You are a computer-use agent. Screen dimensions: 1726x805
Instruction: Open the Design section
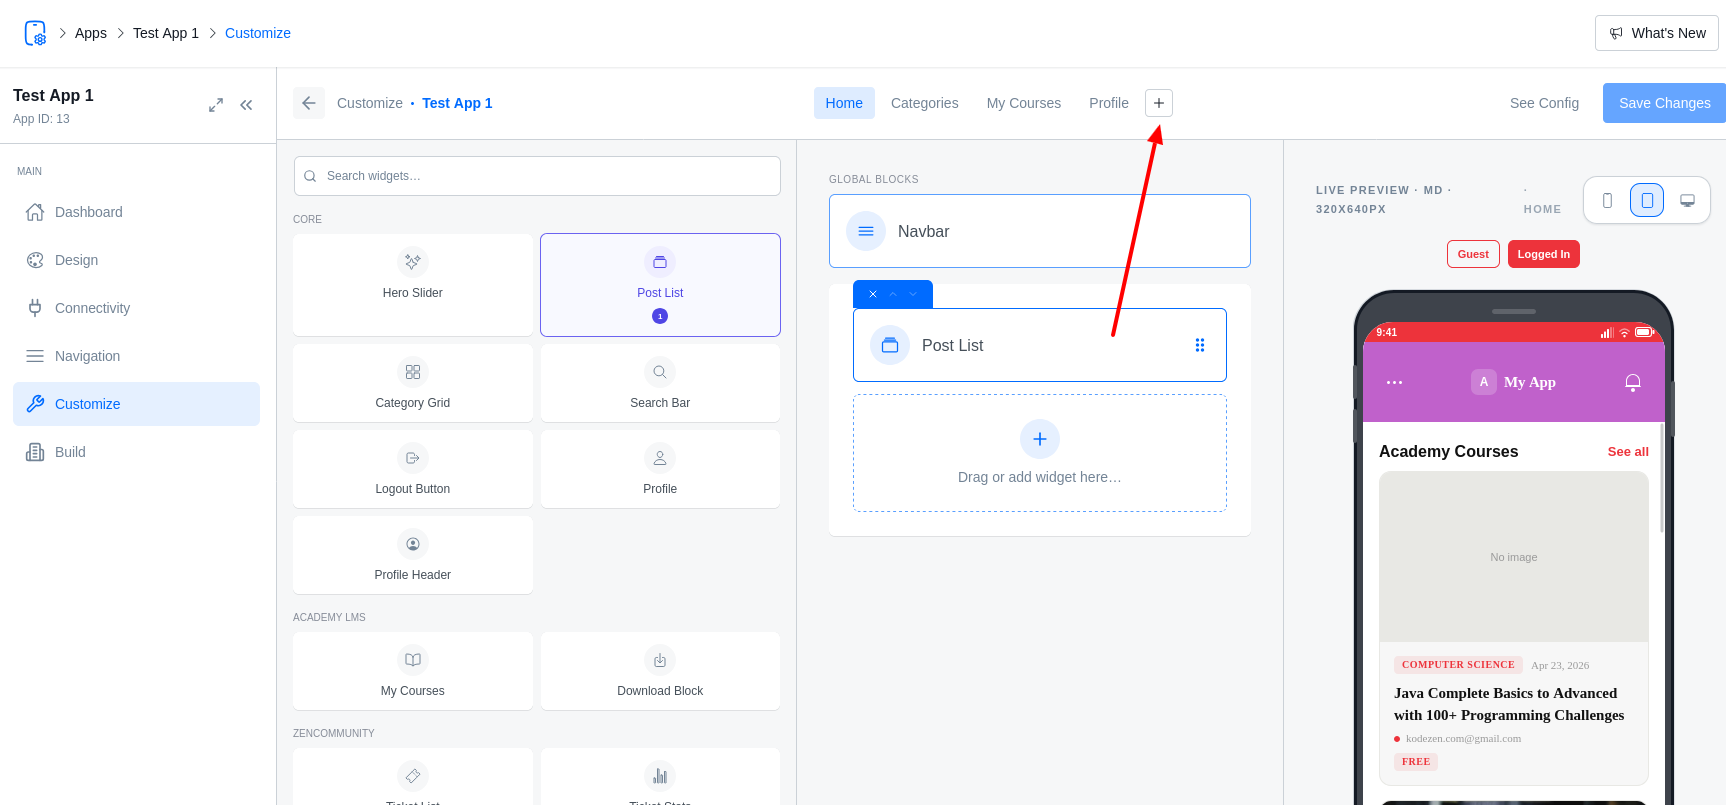click(136, 260)
